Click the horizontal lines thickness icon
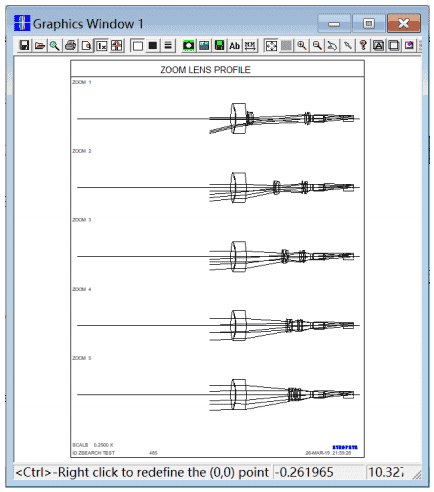Image resolution: width=434 pixels, height=492 pixels. (x=168, y=46)
